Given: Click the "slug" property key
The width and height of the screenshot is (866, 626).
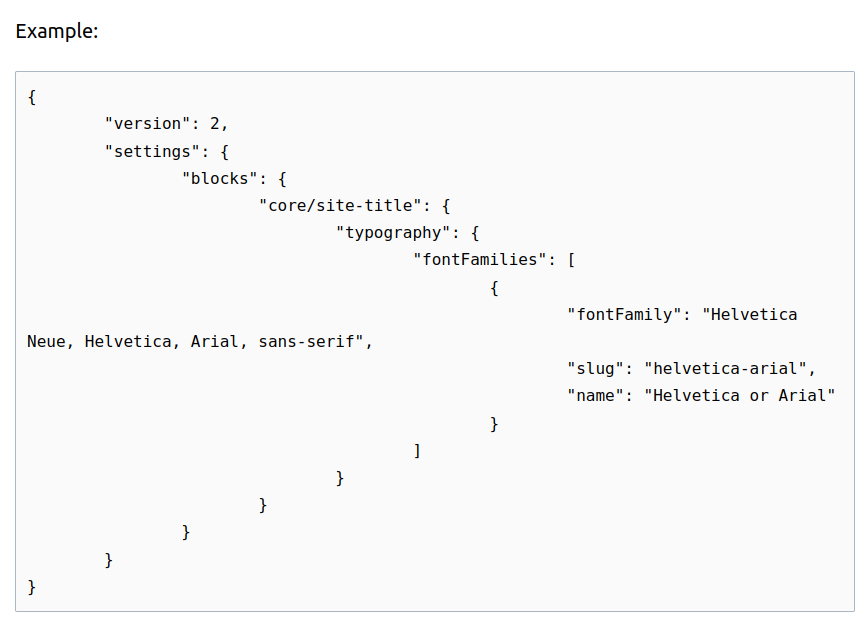Looking at the screenshot, I should [x=595, y=369].
